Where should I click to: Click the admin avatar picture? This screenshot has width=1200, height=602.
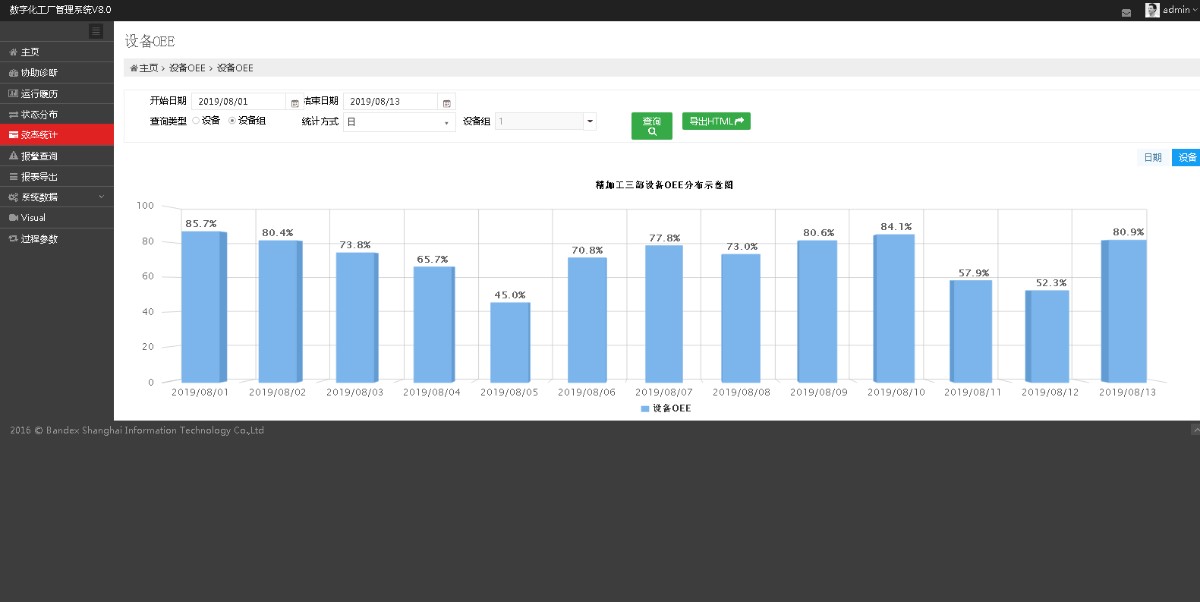[x=1152, y=10]
